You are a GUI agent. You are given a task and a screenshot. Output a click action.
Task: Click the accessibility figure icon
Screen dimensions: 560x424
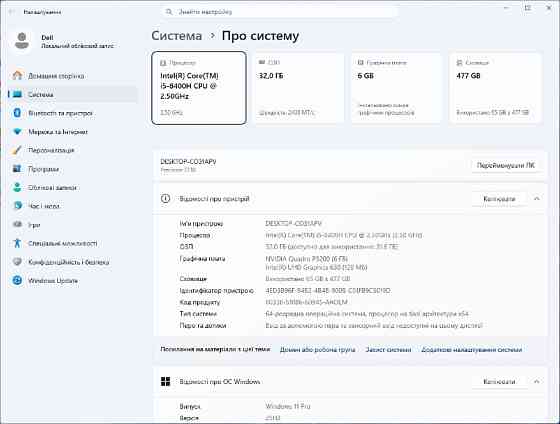(x=17, y=243)
